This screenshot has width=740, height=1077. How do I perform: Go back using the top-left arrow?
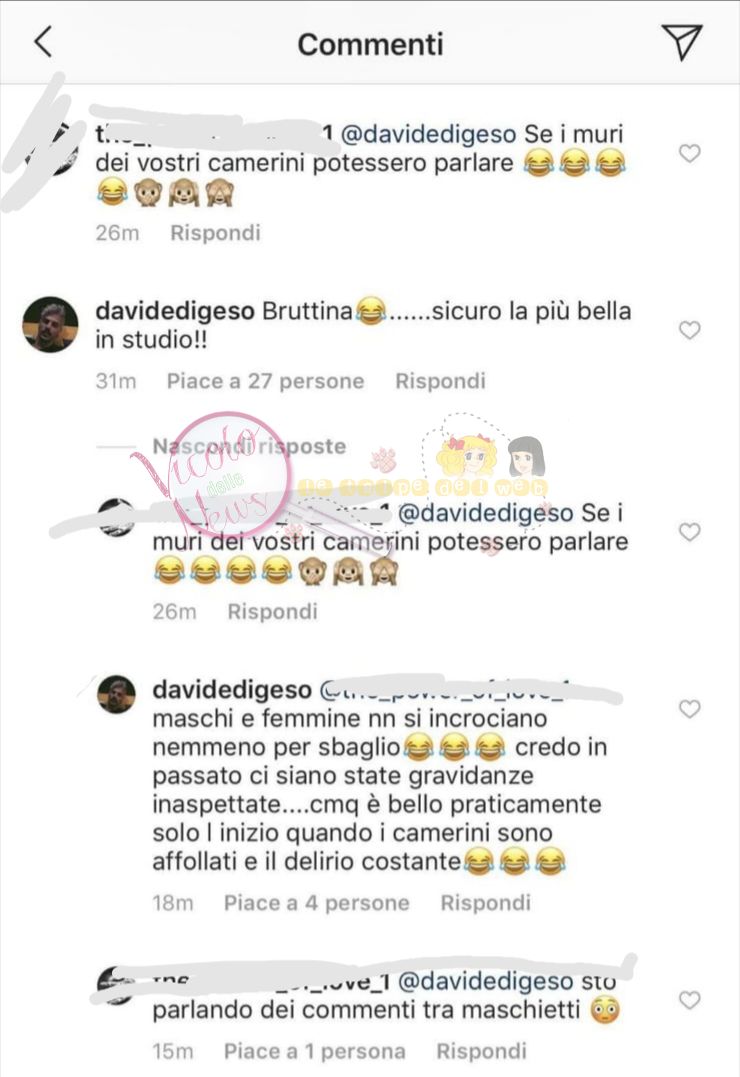coord(43,42)
